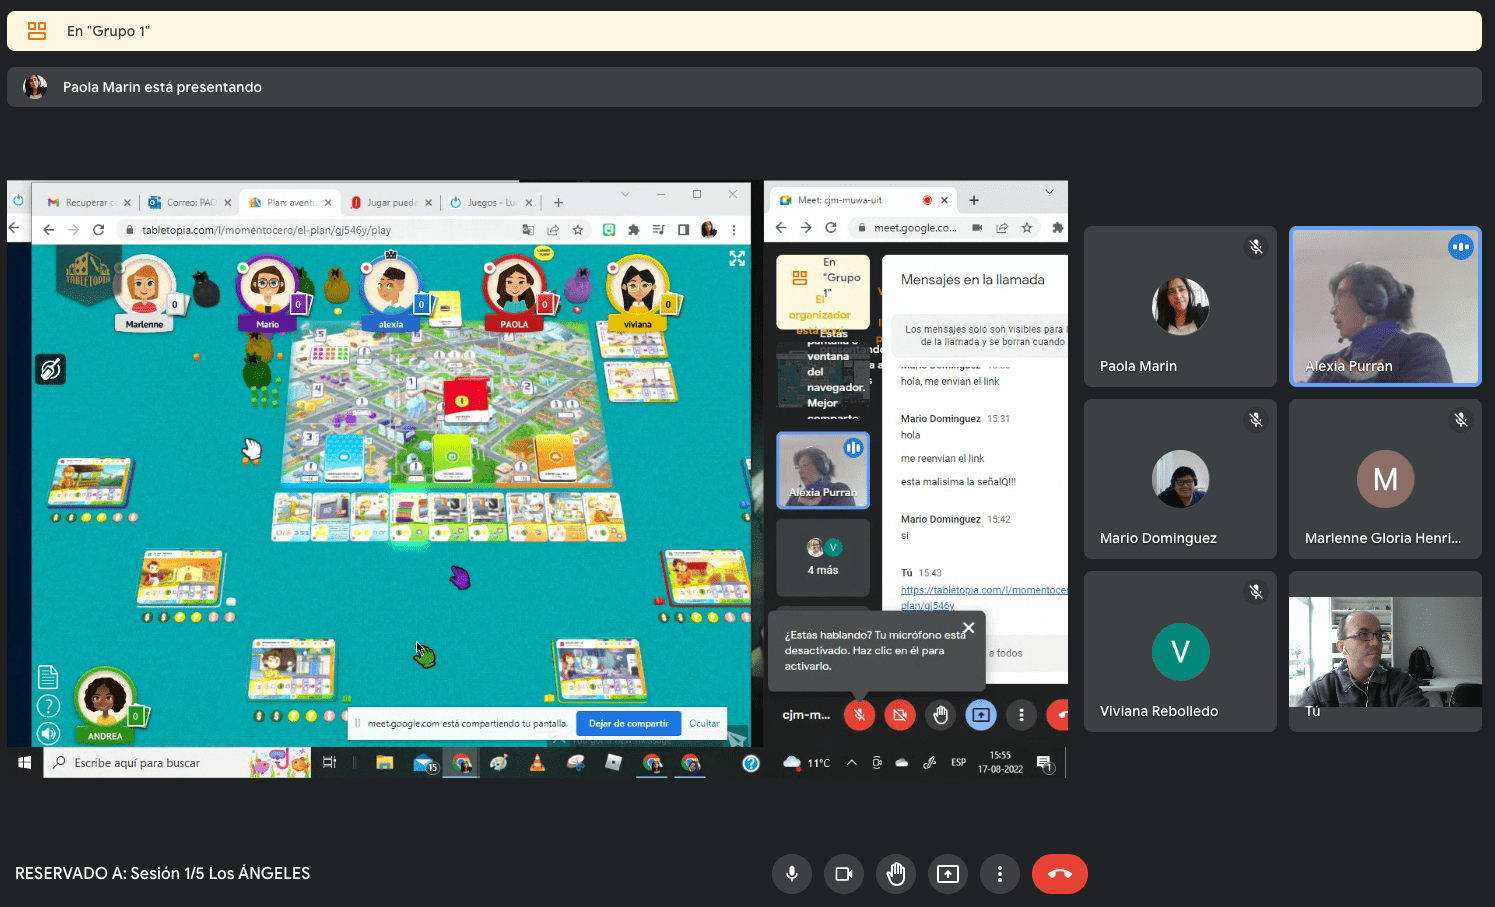Click the Tabletopia logo badge in the game
This screenshot has height=907, width=1495.
(x=88, y=274)
